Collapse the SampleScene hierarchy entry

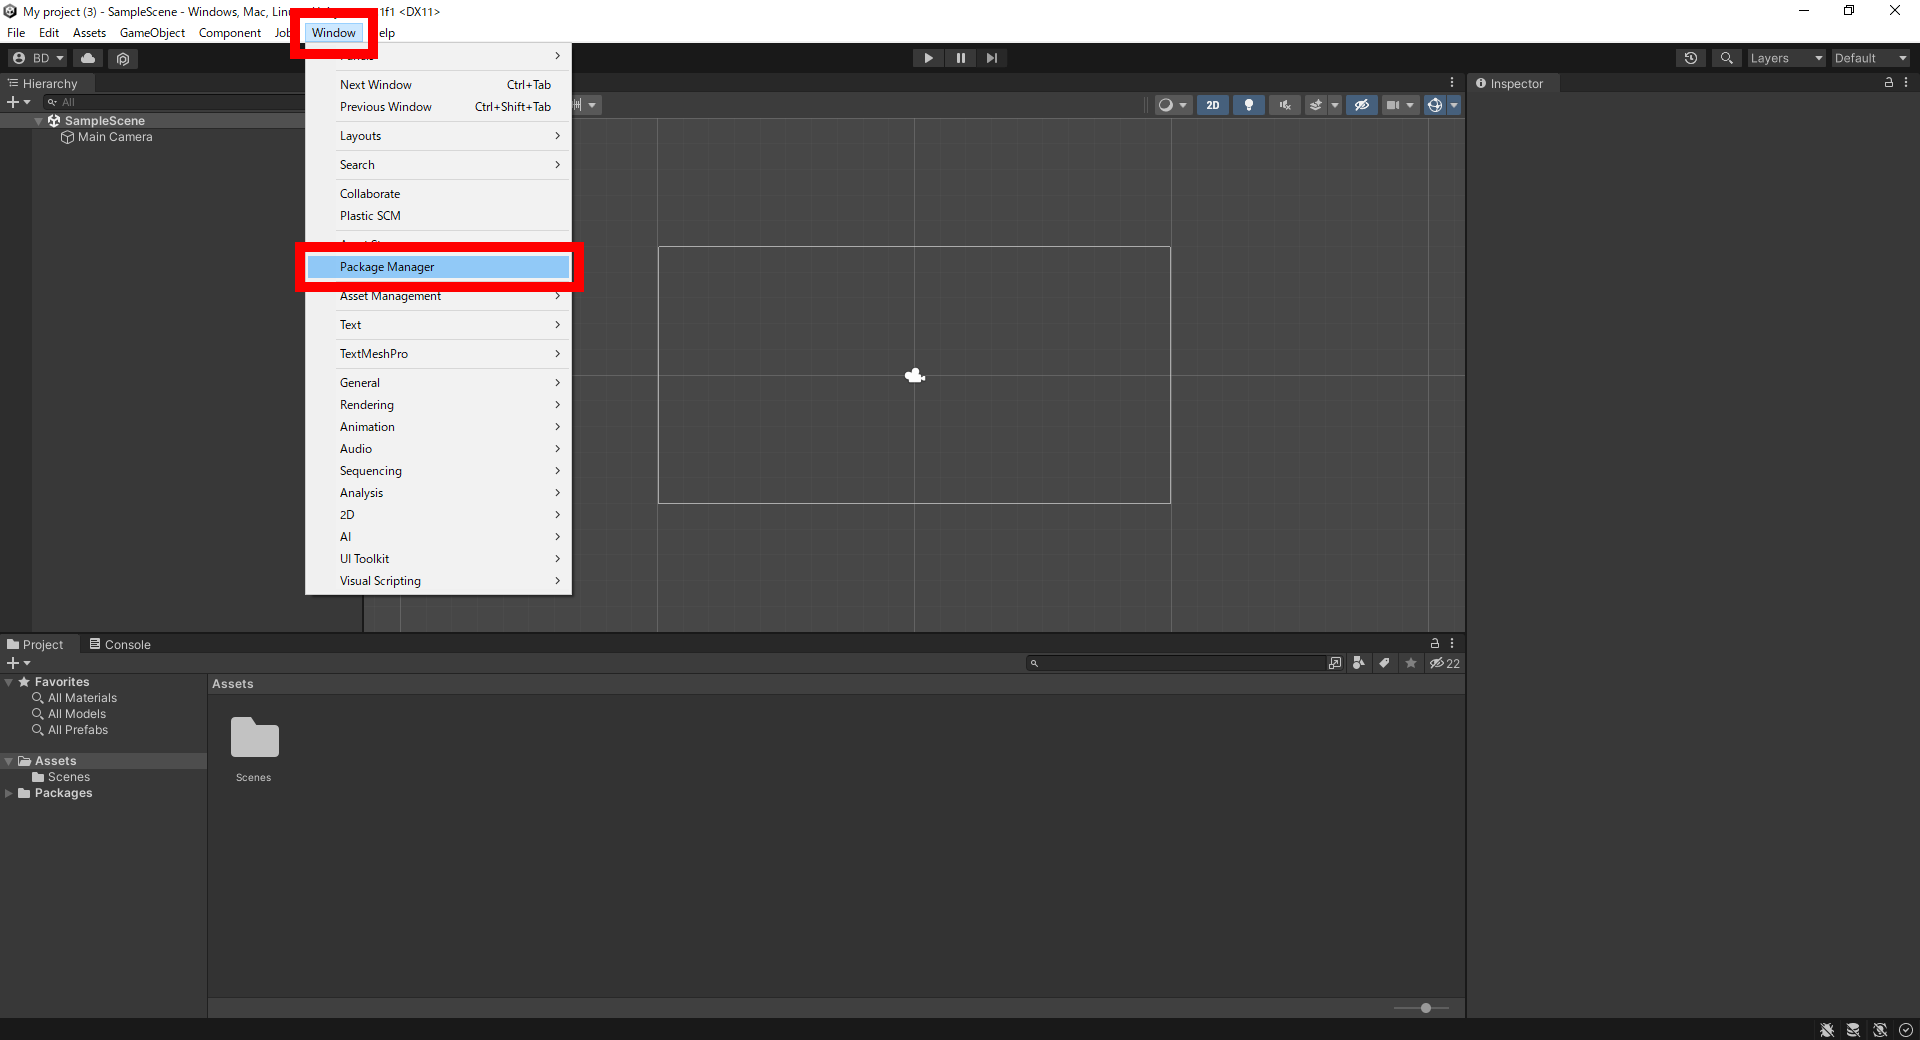click(39, 120)
